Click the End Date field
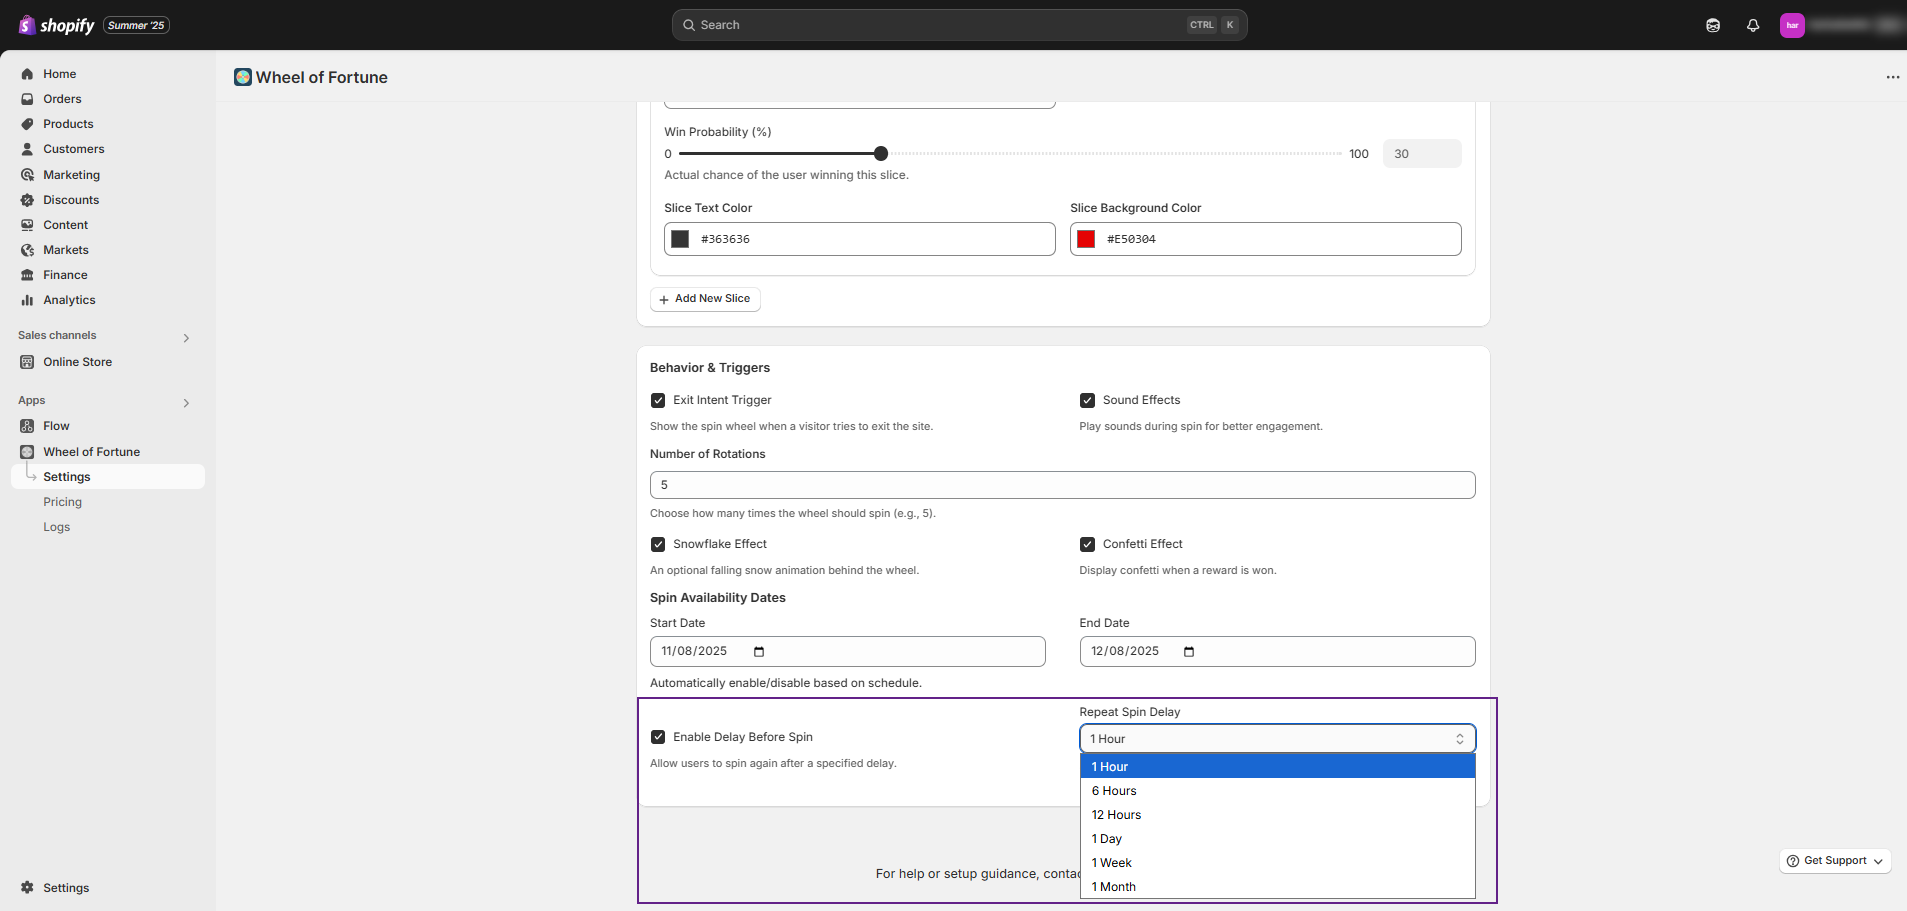 click(1277, 652)
